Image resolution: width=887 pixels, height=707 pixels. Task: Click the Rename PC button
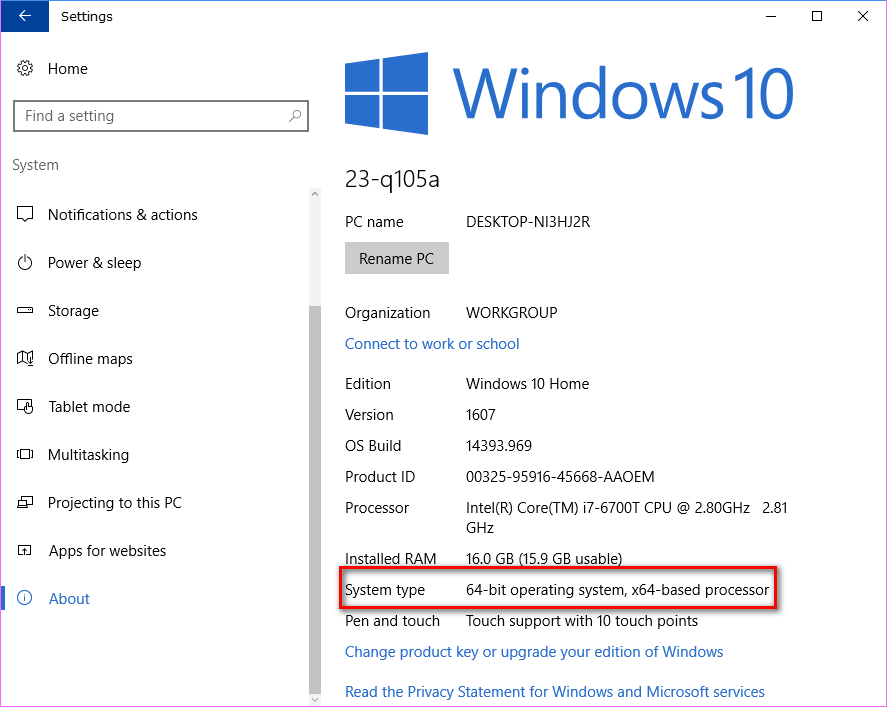tap(397, 258)
